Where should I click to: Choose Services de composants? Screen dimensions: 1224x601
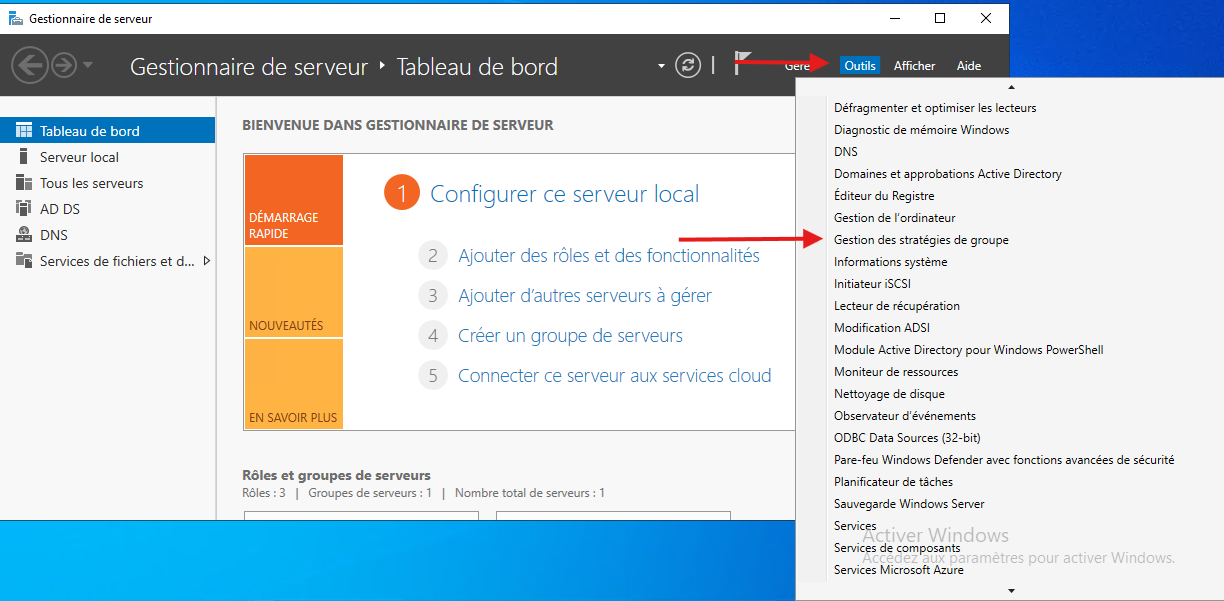pyautogui.click(x=897, y=548)
